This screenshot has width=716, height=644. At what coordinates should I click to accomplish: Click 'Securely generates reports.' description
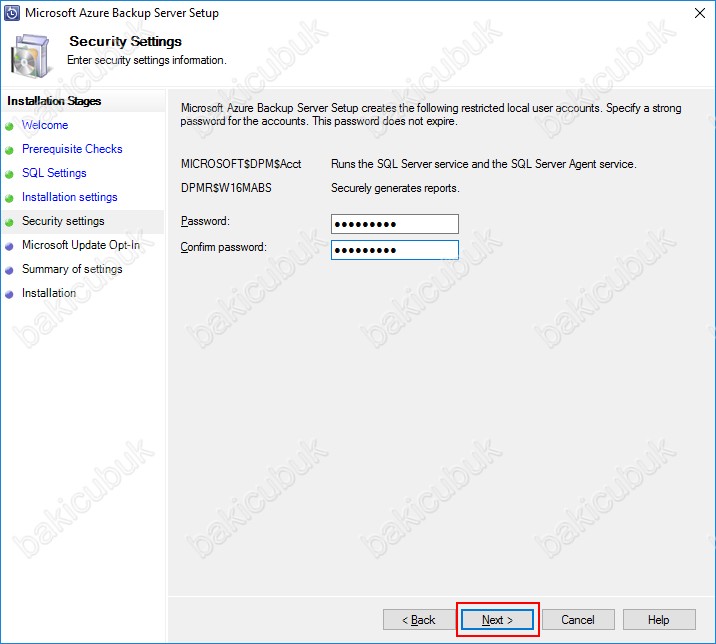395,188
